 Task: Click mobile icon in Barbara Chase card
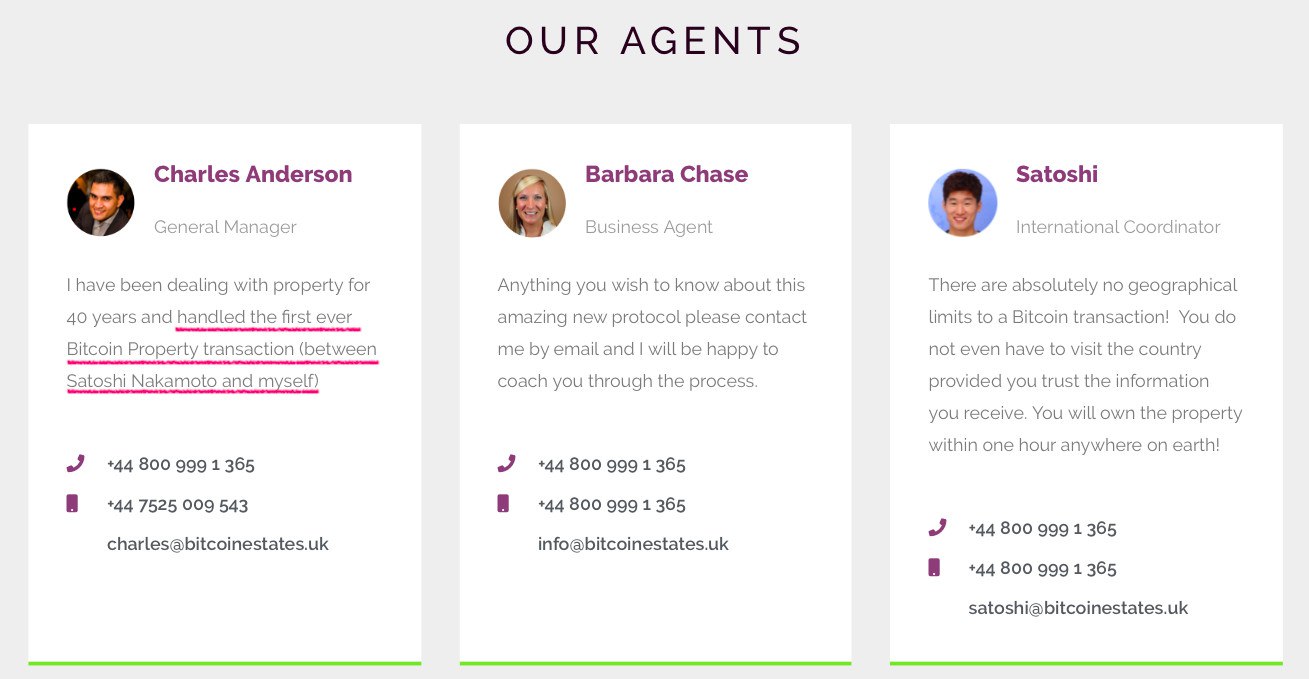pos(503,504)
